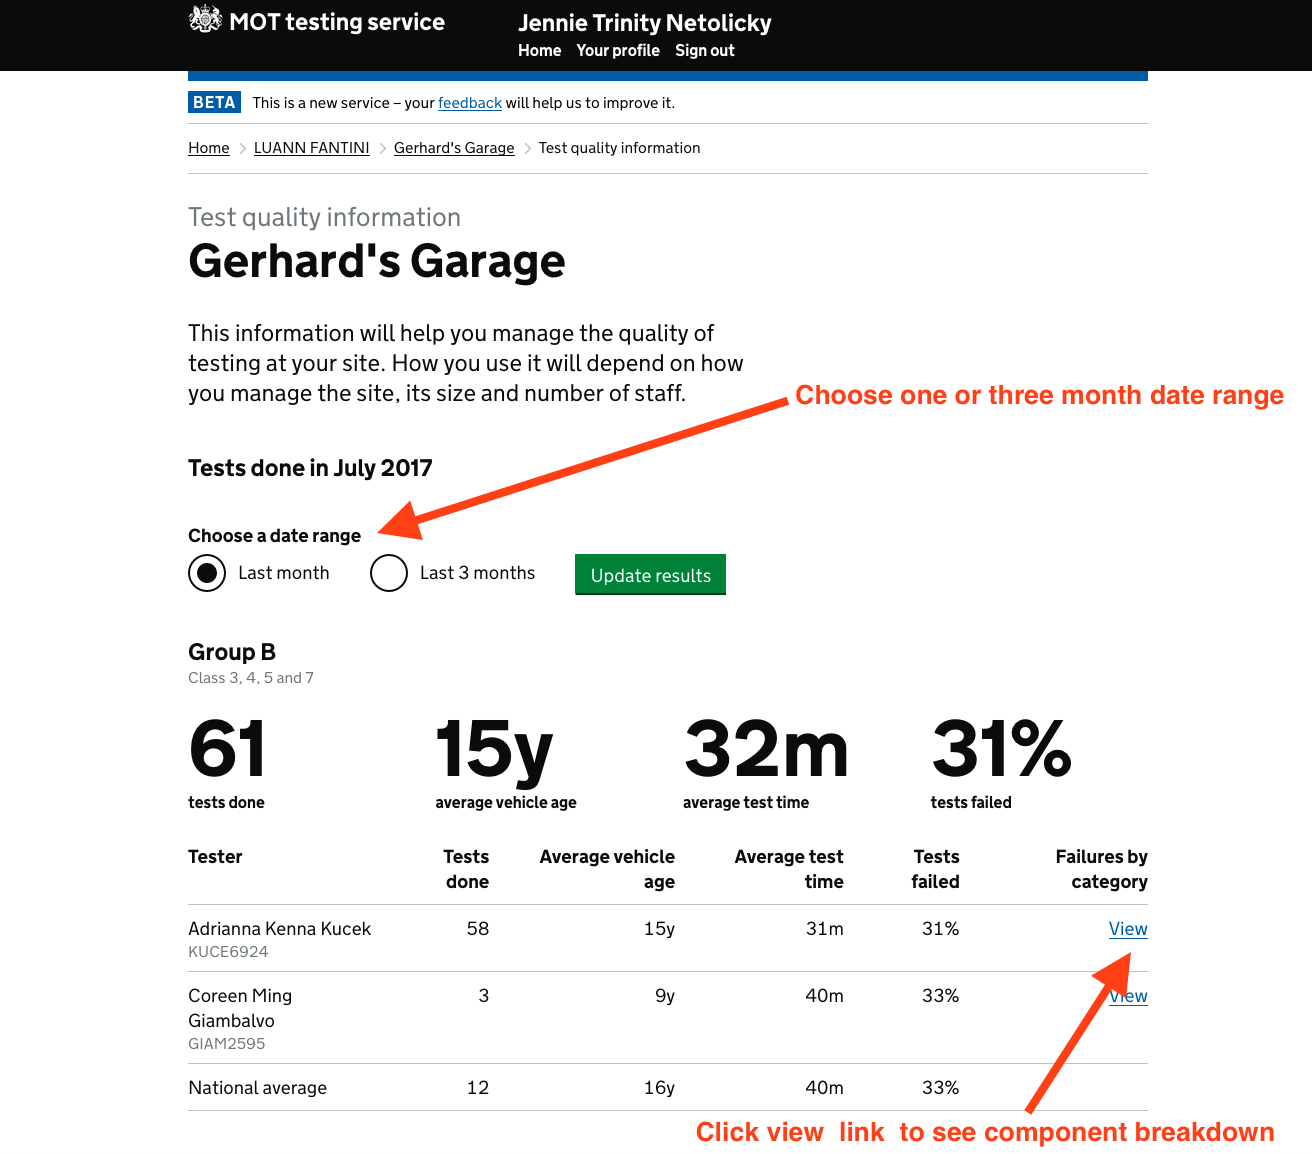Open Your profile from the top navigation
The image size is (1312, 1154).
tap(617, 50)
